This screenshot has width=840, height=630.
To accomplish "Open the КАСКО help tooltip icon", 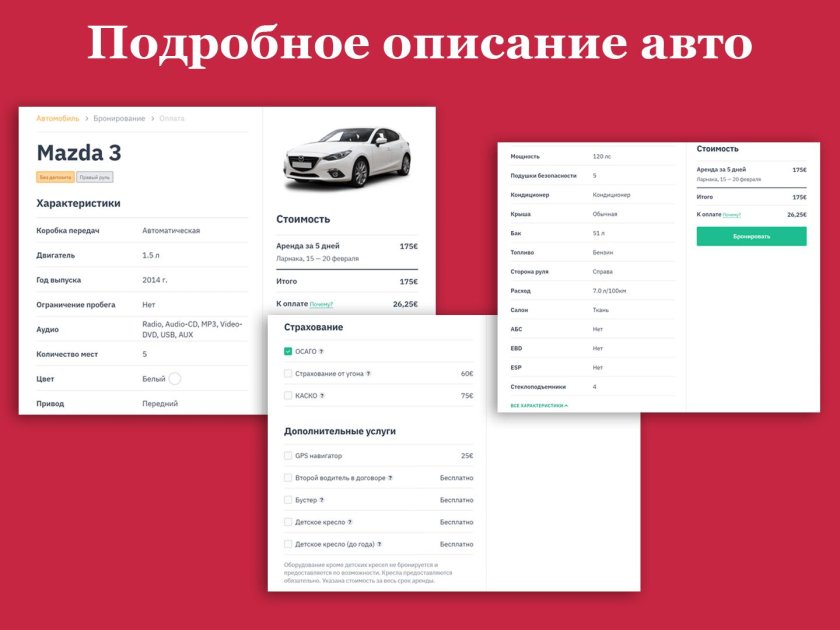I will 321,394.
